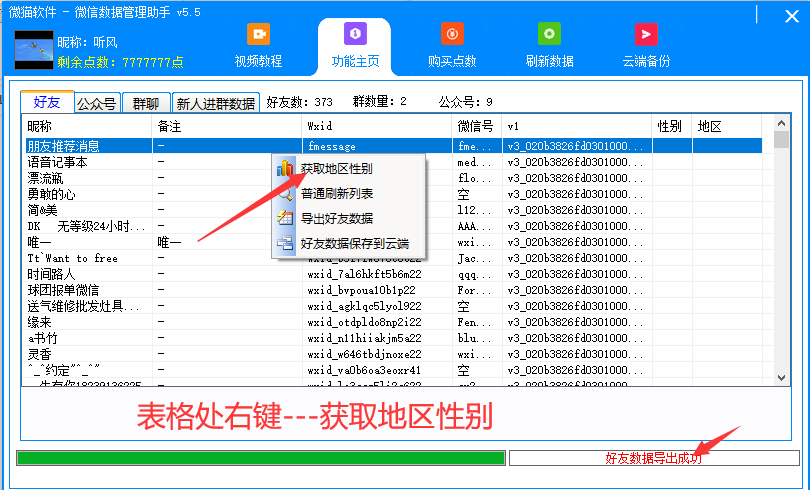Click the 公众号: 9 count label
Viewport: 810px width, 490px height.
click(465, 102)
